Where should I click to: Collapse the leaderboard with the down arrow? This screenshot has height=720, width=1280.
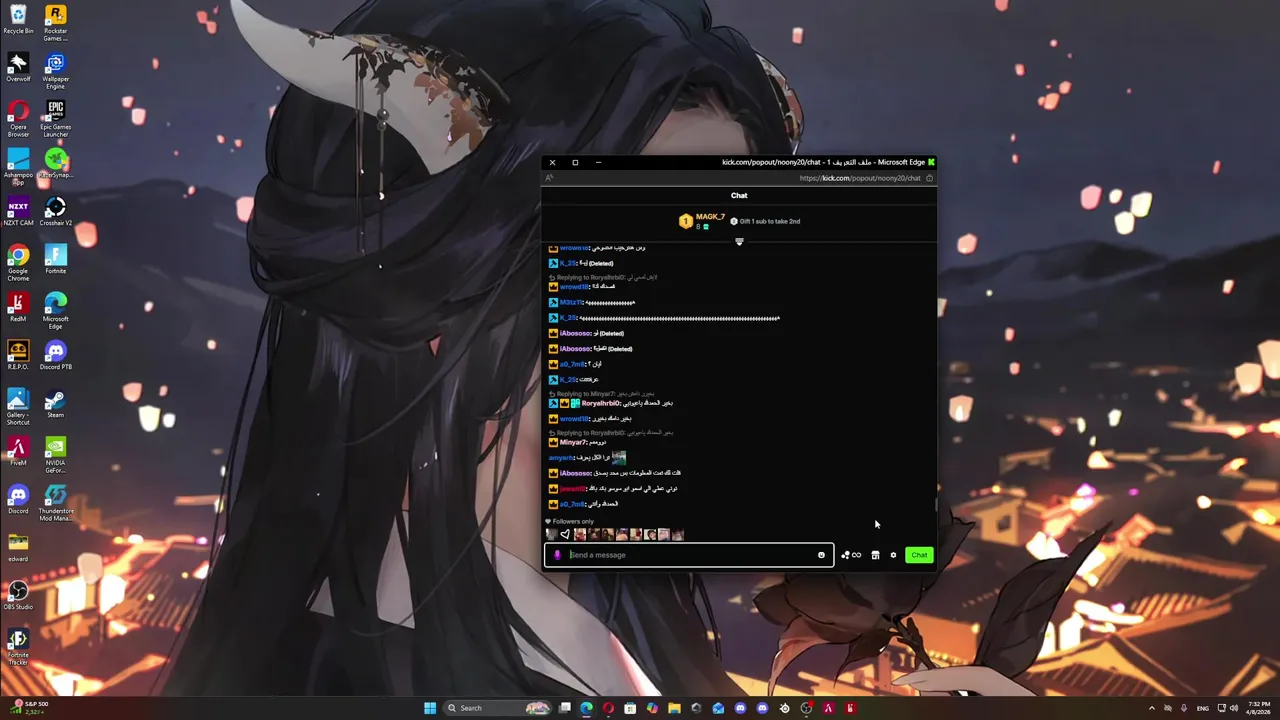click(x=739, y=241)
